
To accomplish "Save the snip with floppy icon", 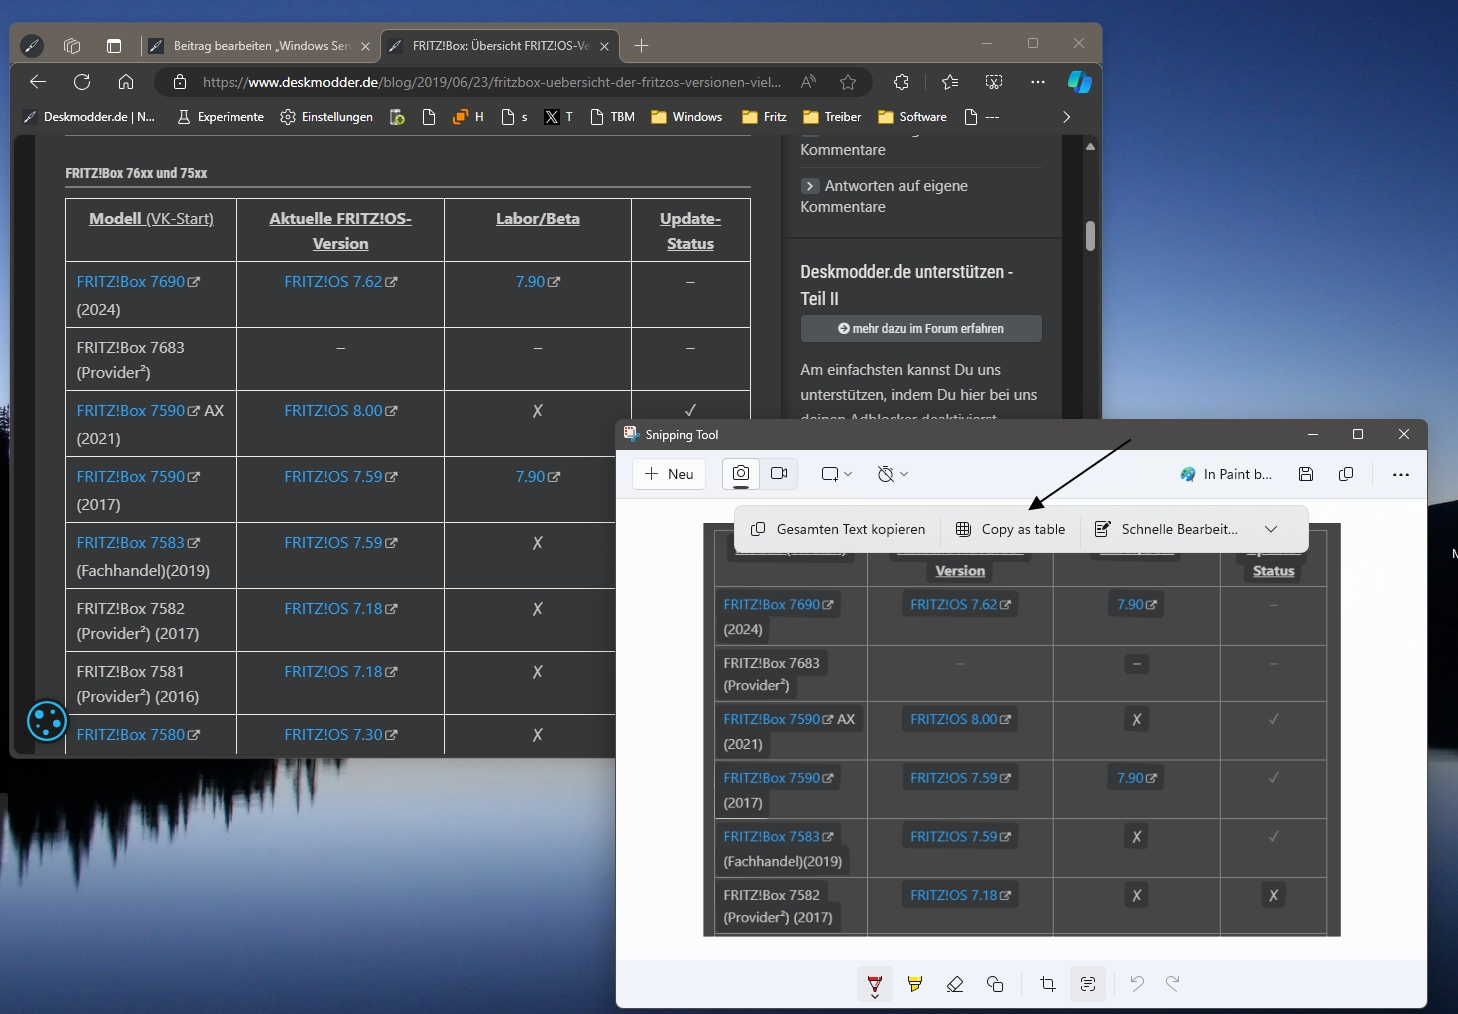I will [1306, 474].
